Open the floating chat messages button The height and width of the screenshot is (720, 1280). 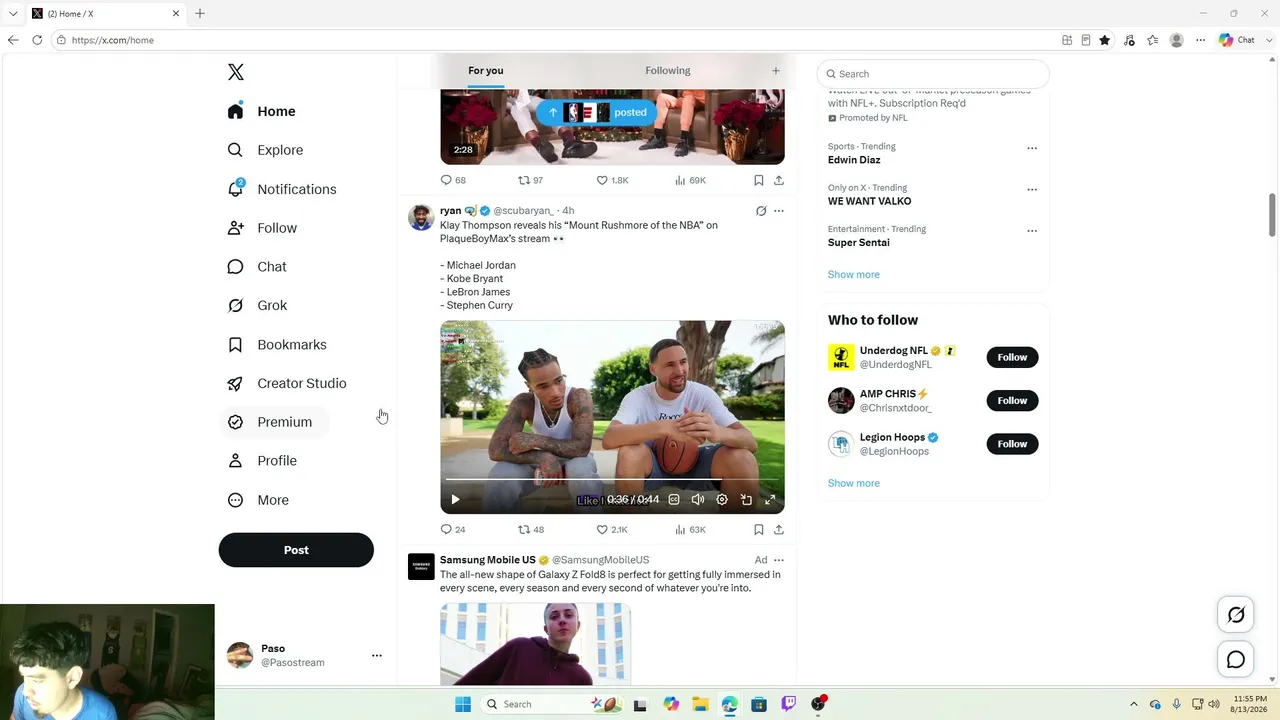[1236, 660]
